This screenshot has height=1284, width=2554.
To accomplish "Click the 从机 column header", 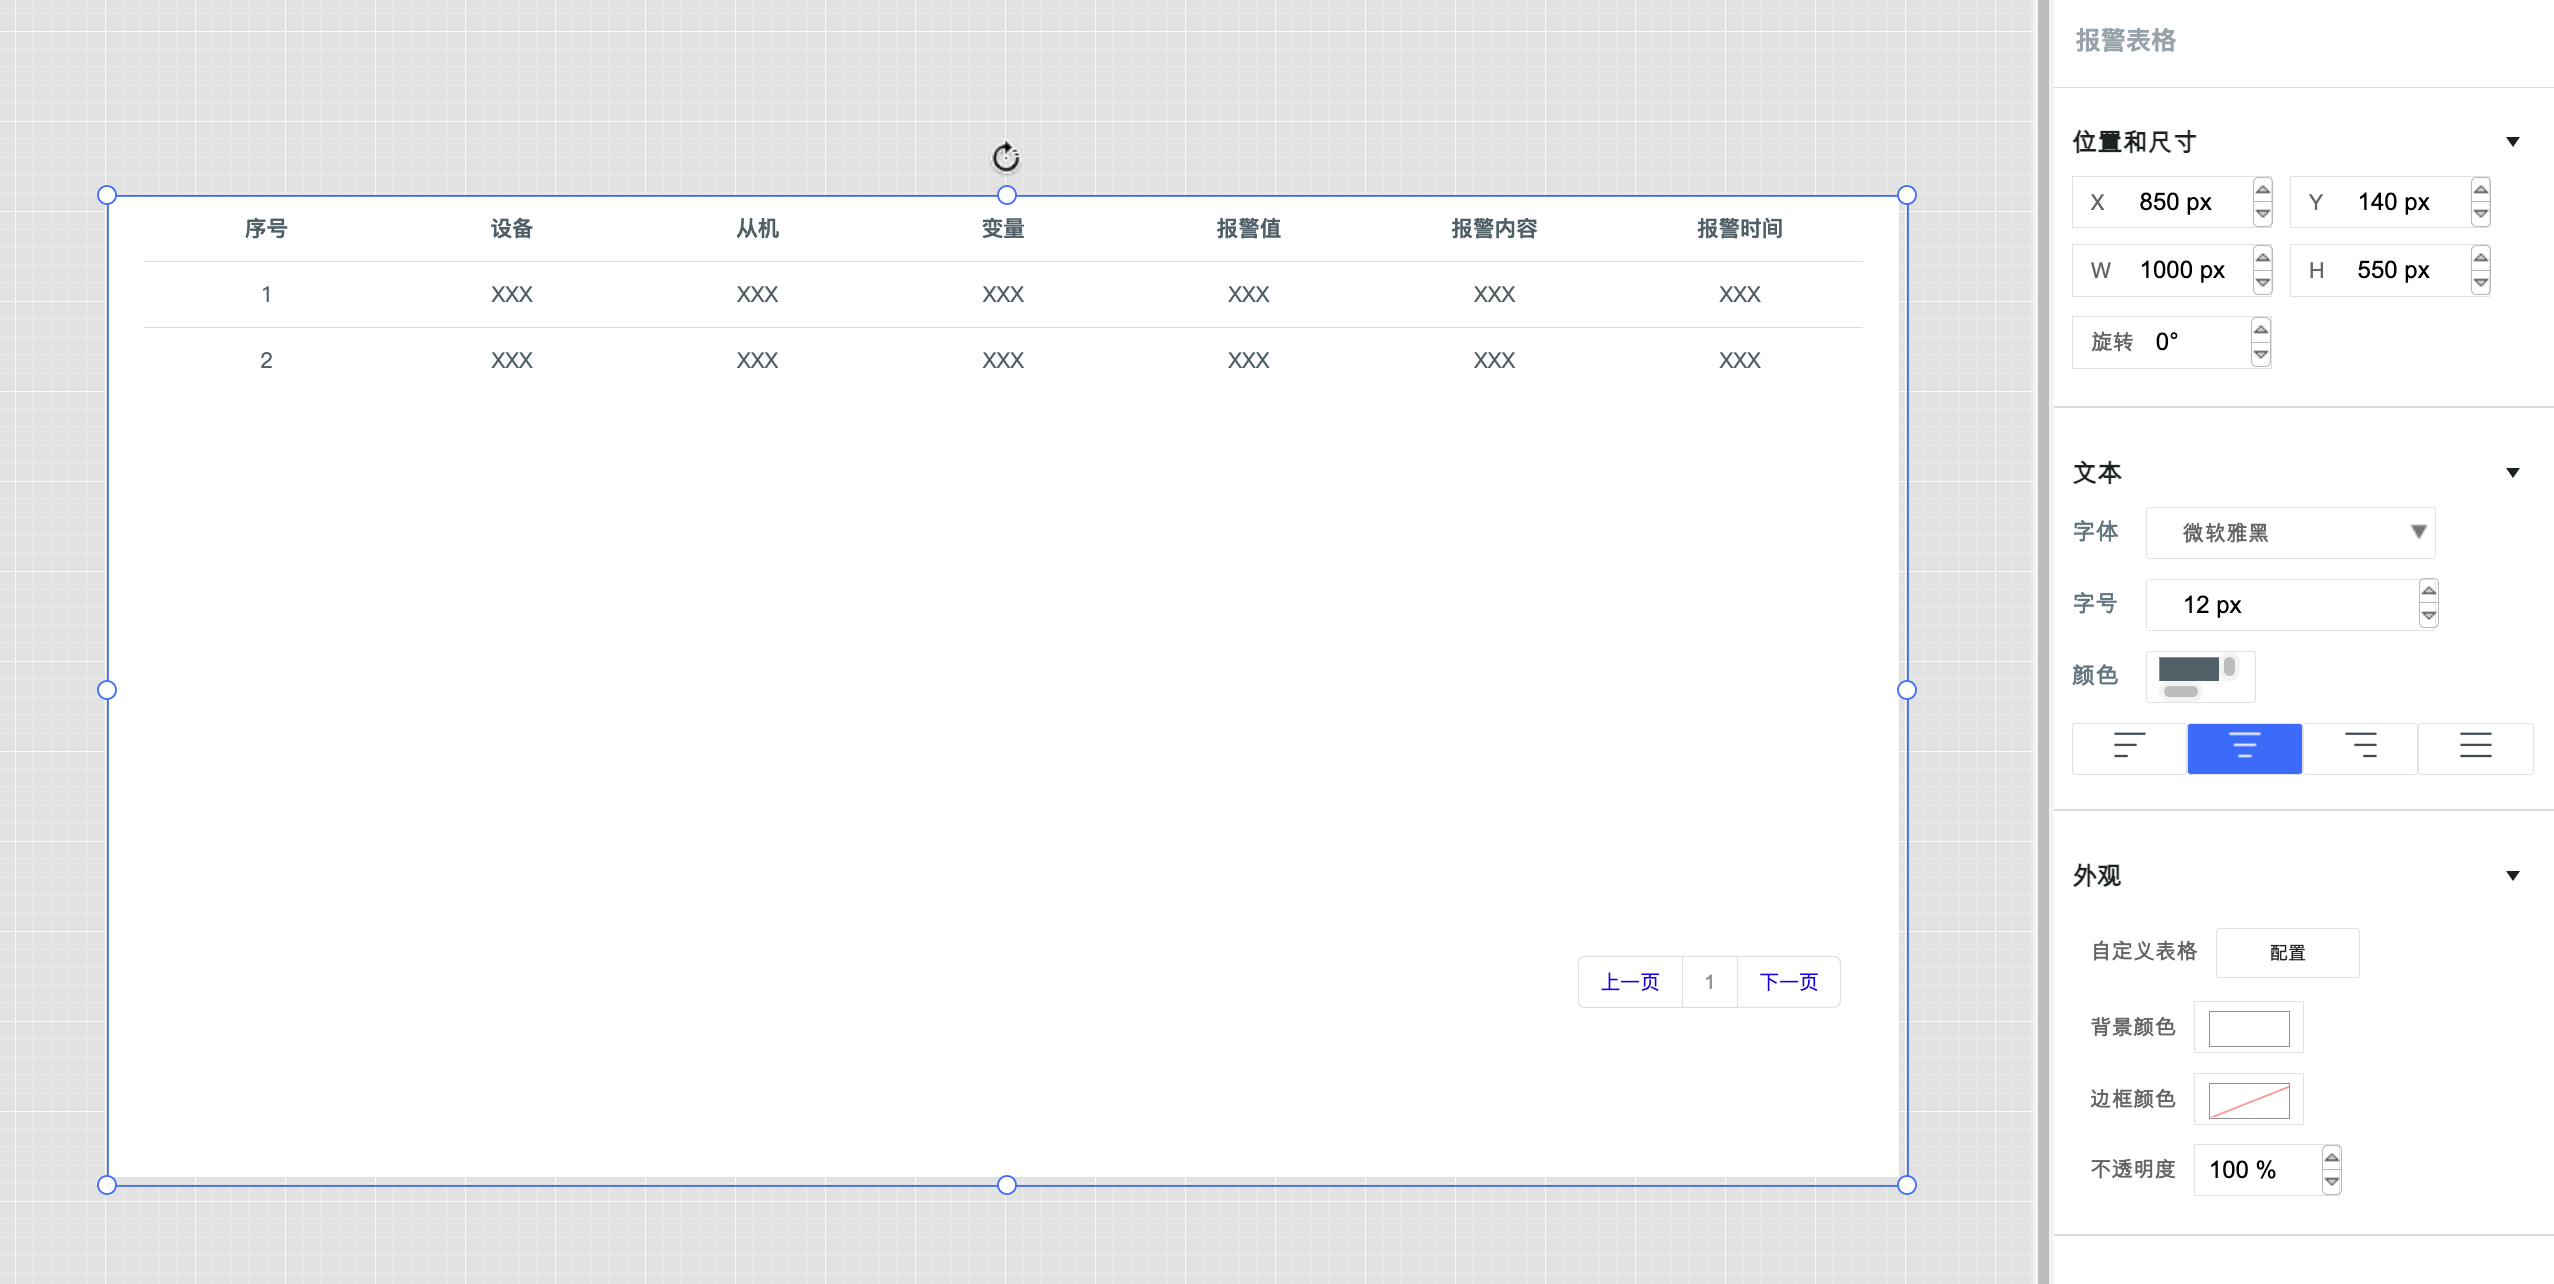I will (757, 229).
